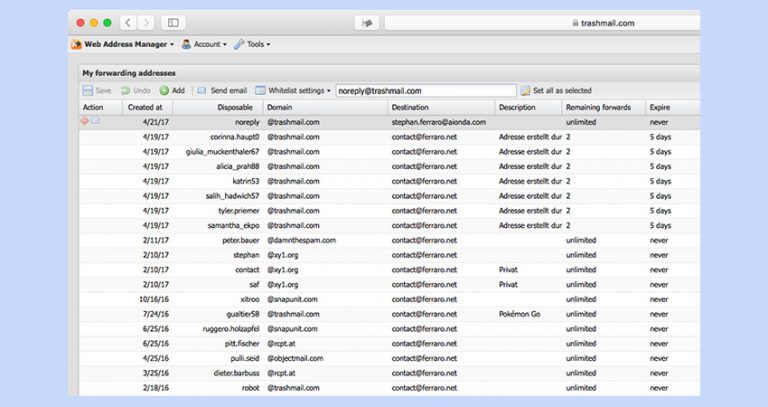Click inside the noreply@trashmail.com address field
This screenshot has width=768, height=407.
click(426, 91)
